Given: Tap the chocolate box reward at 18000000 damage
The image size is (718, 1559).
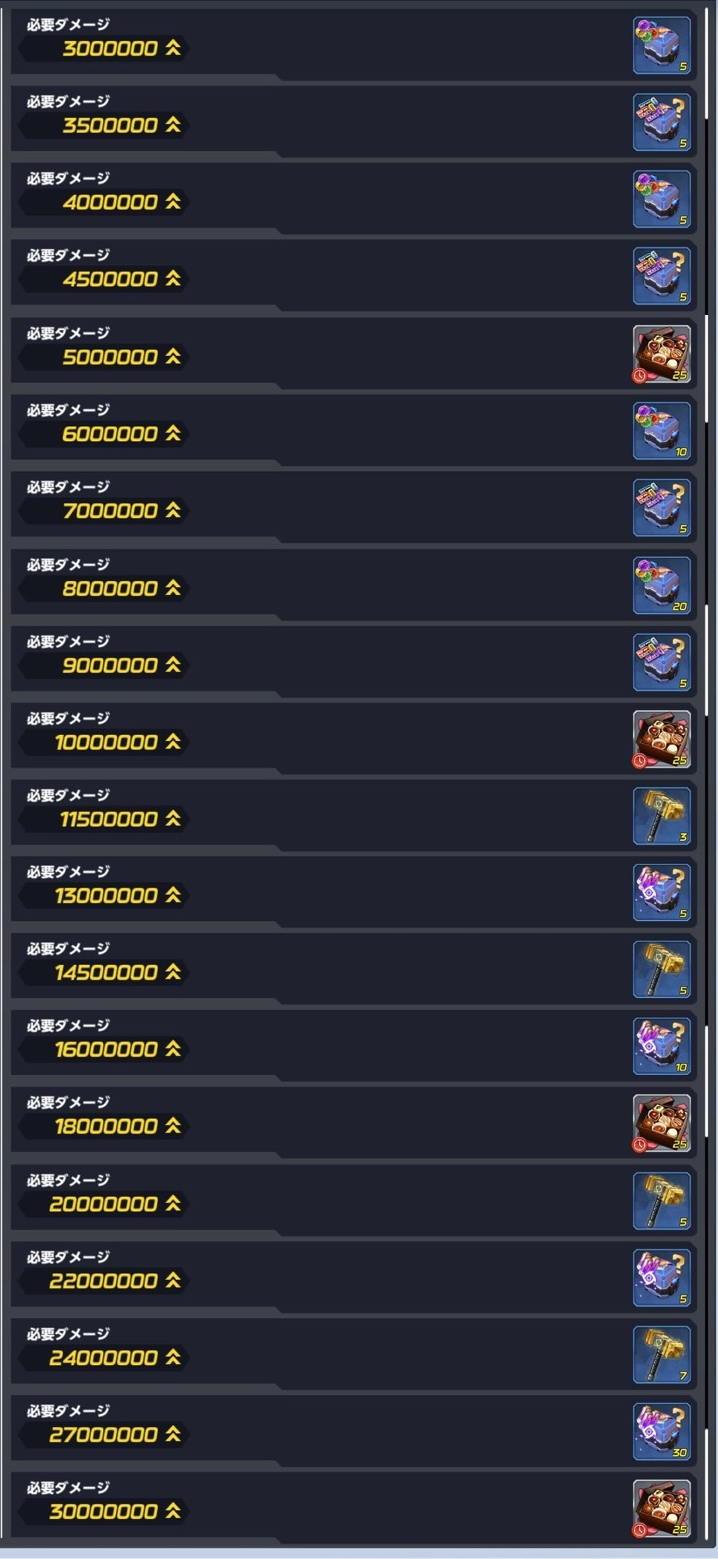Looking at the screenshot, I should click(x=662, y=1124).
